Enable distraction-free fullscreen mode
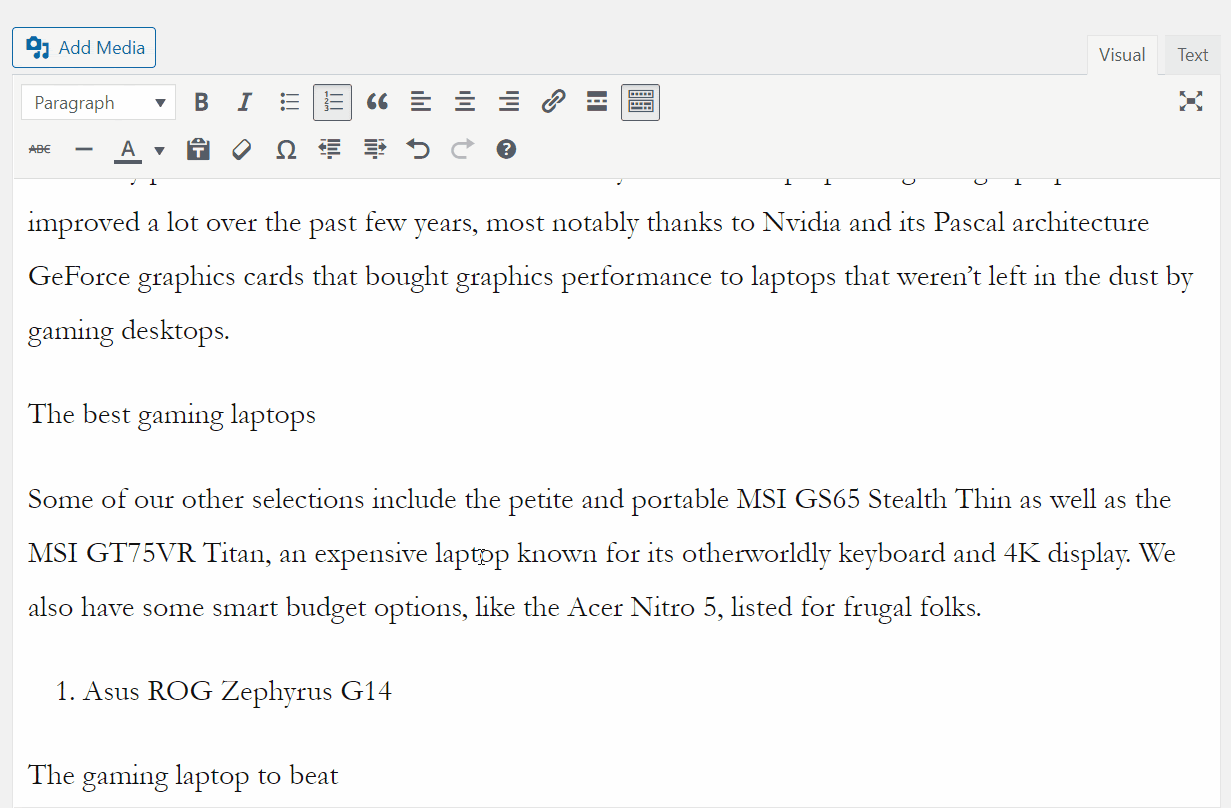The width and height of the screenshot is (1231, 808). click(x=1190, y=101)
